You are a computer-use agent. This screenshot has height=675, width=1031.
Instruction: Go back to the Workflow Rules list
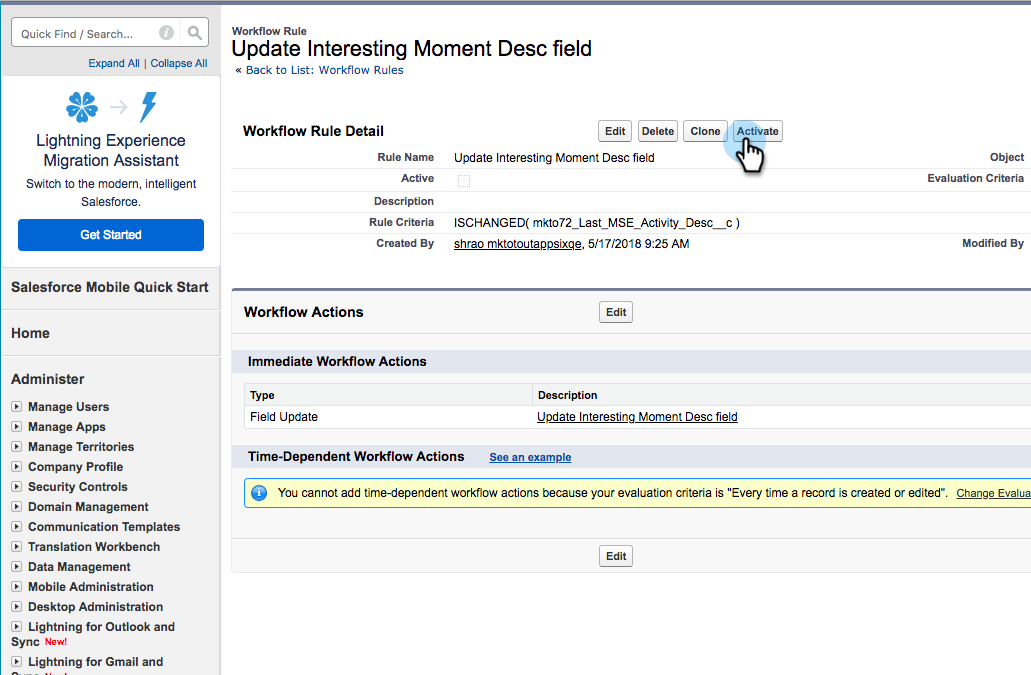pyautogui.click(x=324, y=70)
